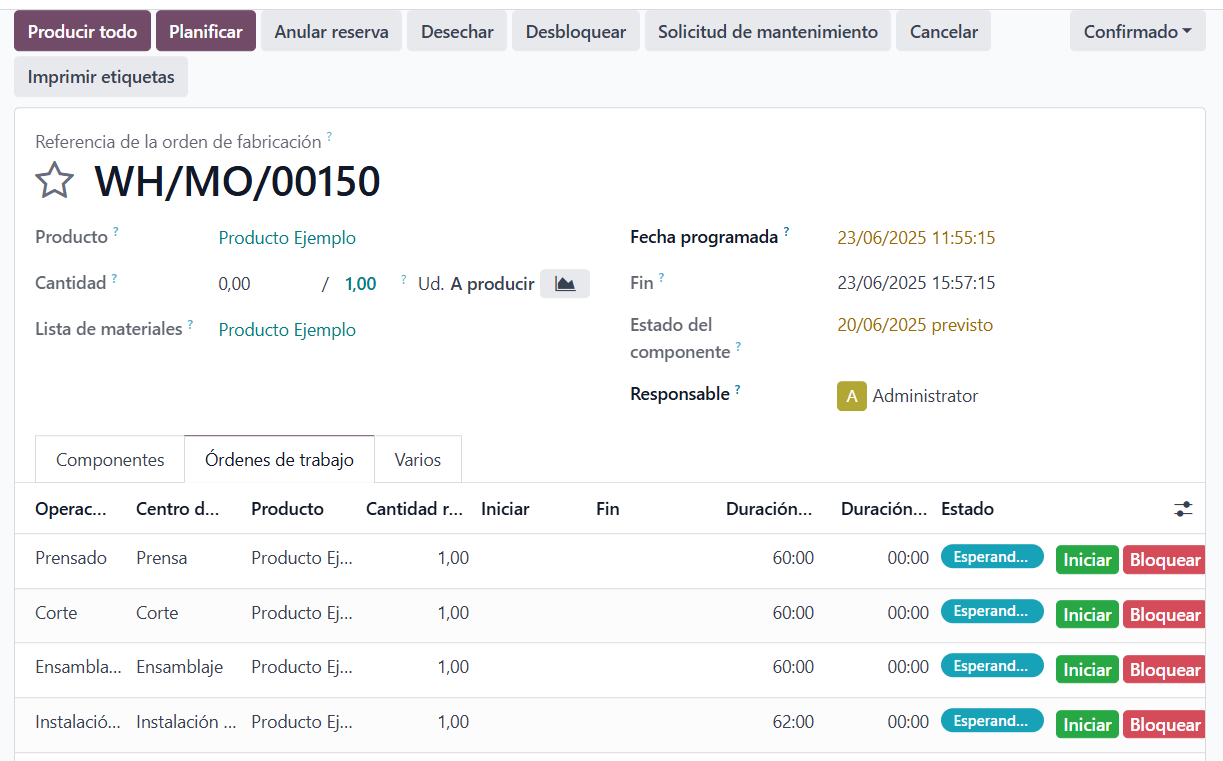This screenshot has width=1223, height=761.
Task: Click the 62:00 expected duration cell
Action: (793, 722)
